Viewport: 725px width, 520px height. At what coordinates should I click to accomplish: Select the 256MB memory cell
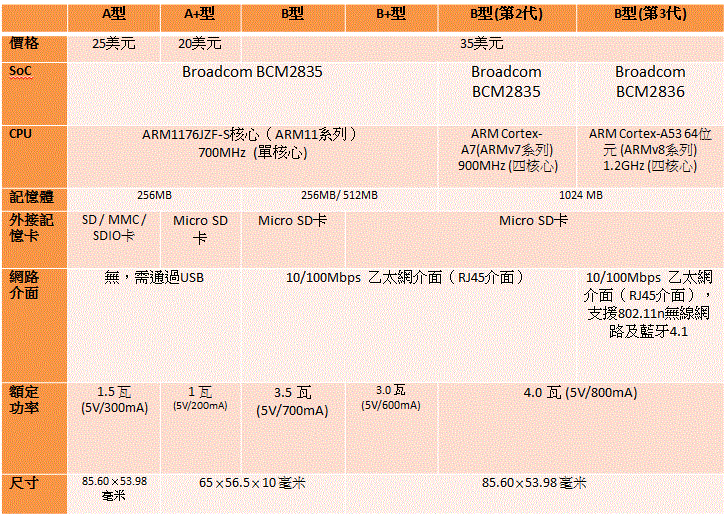click(154, 199)
